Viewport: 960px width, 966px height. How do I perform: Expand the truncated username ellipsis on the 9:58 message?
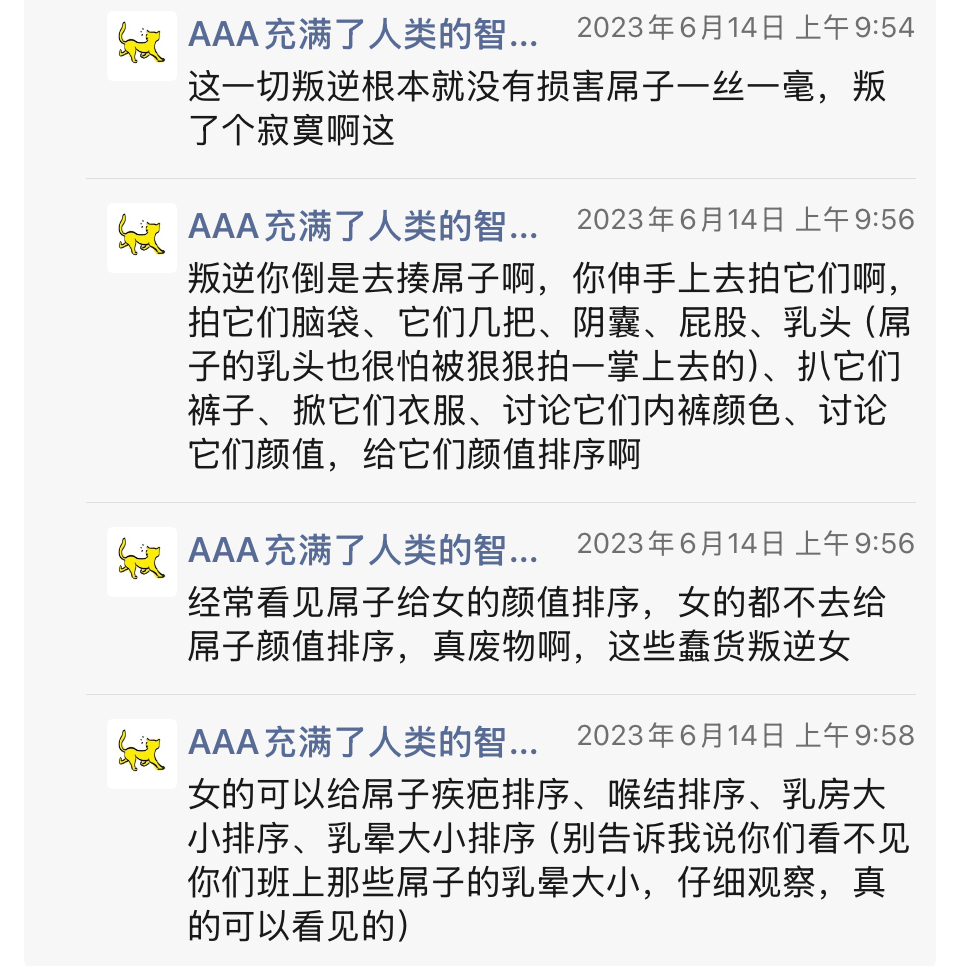522,749
